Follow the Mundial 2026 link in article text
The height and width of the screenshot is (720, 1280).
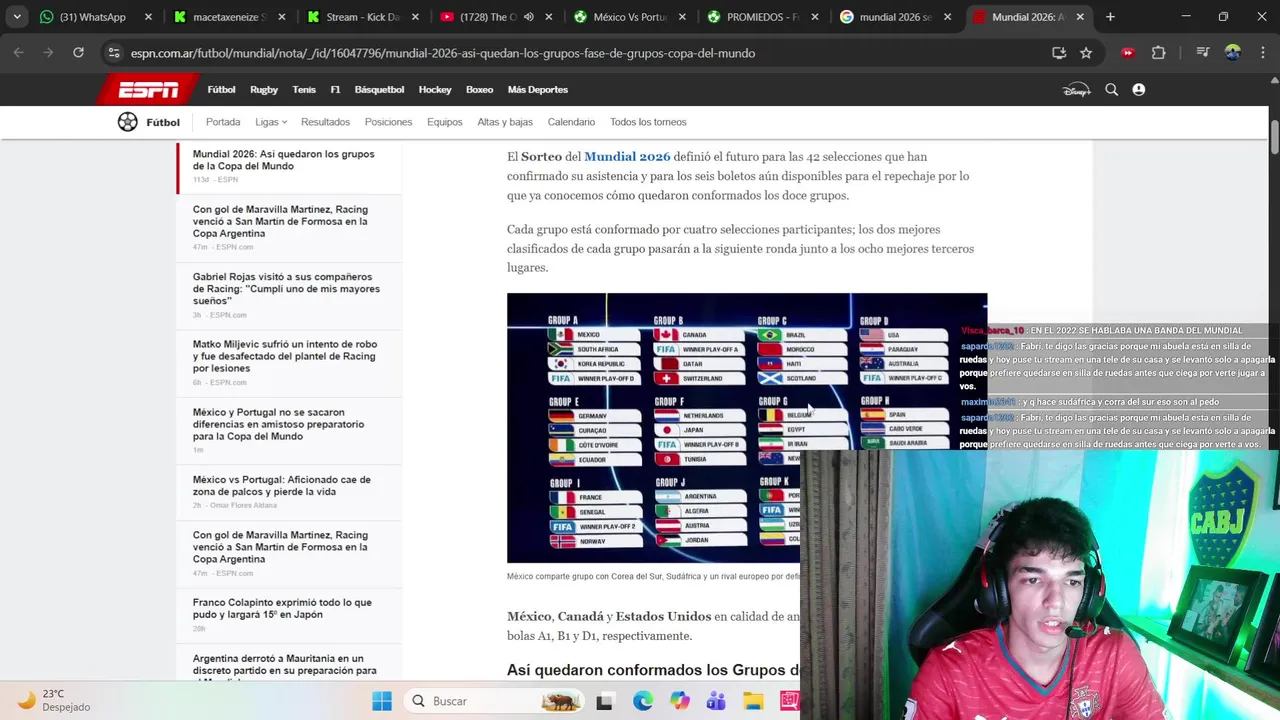tap(627, 157)
